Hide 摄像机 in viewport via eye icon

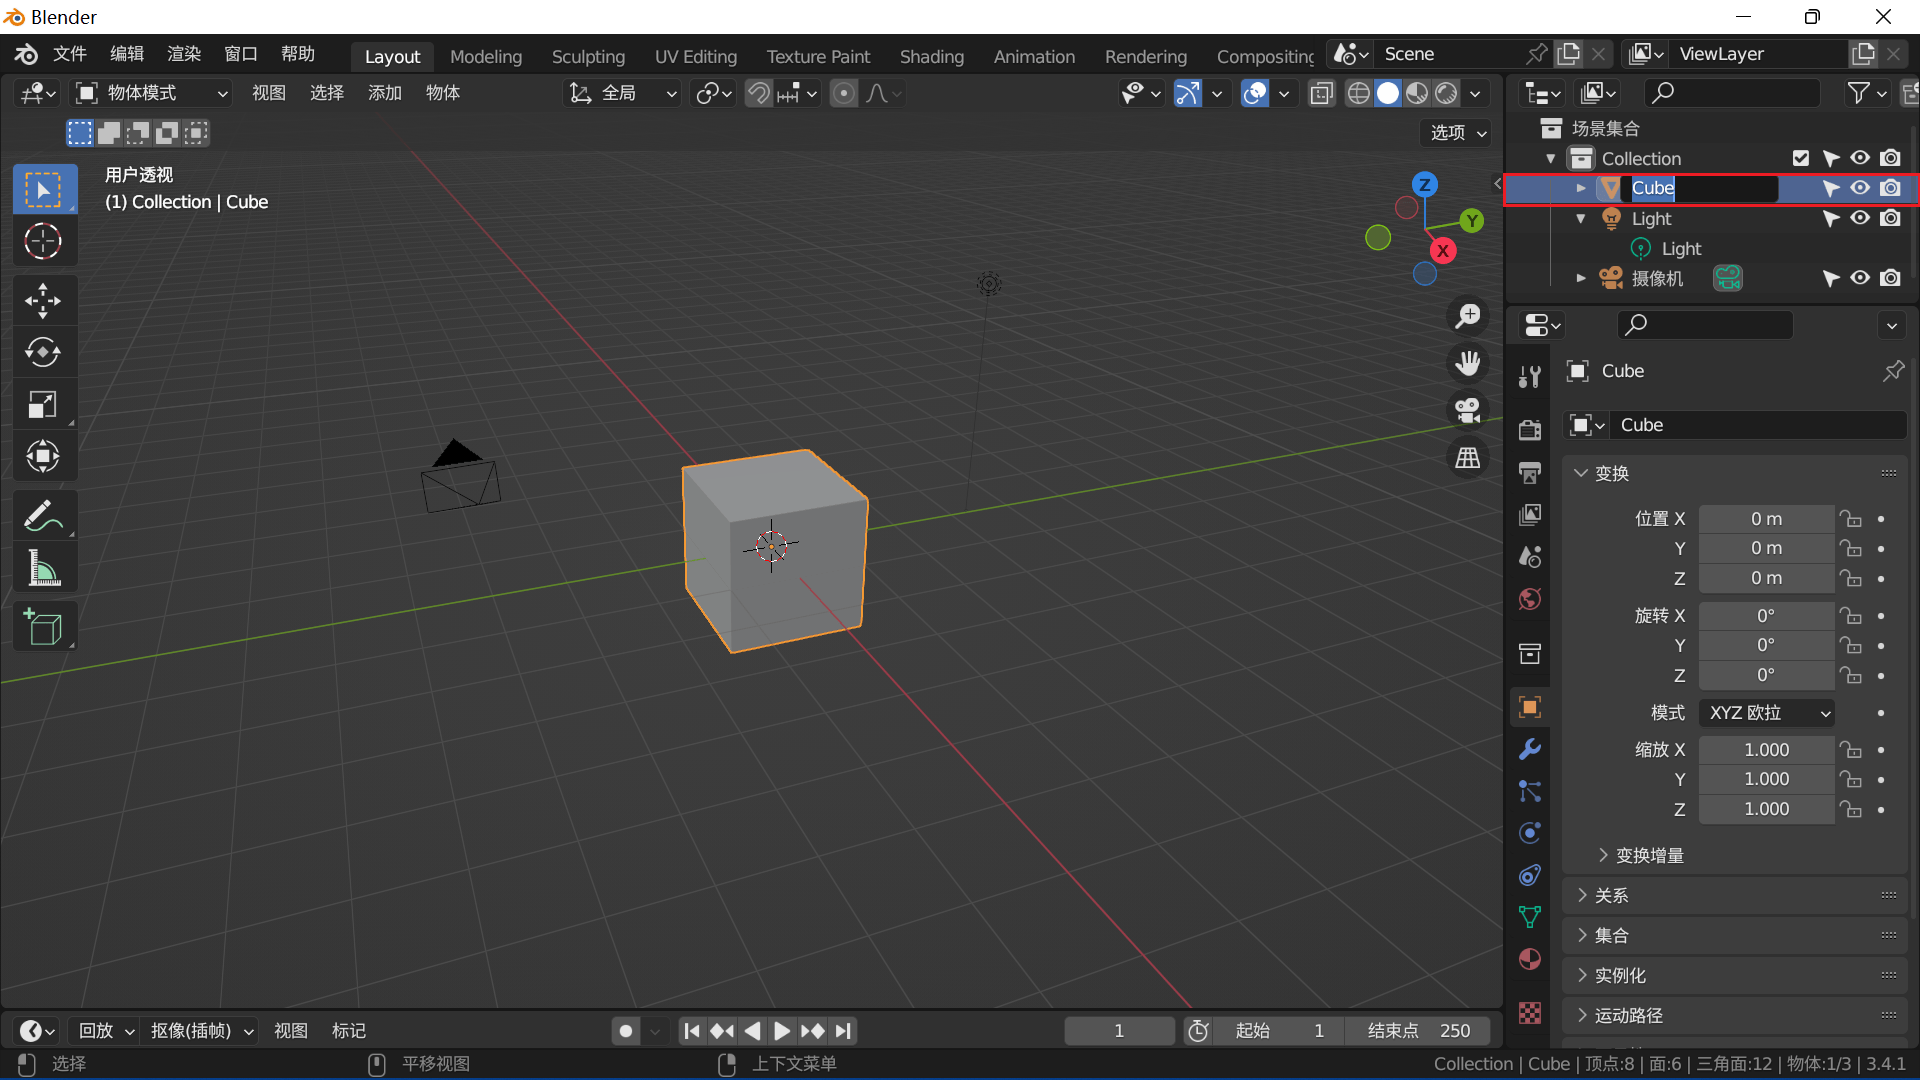tap(1860, 278)
